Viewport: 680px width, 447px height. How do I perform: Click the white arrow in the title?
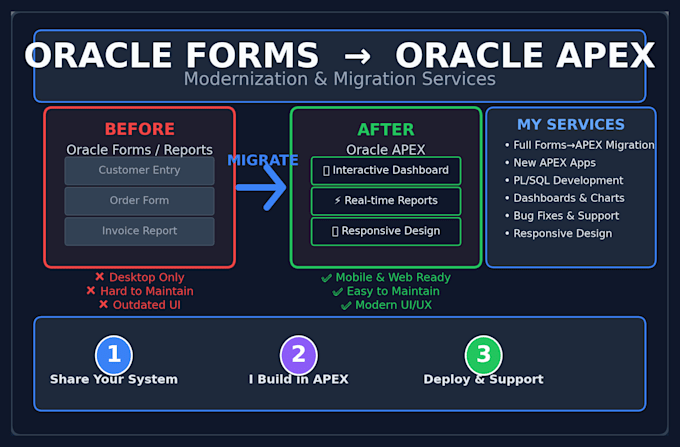(x=357, y=57)
